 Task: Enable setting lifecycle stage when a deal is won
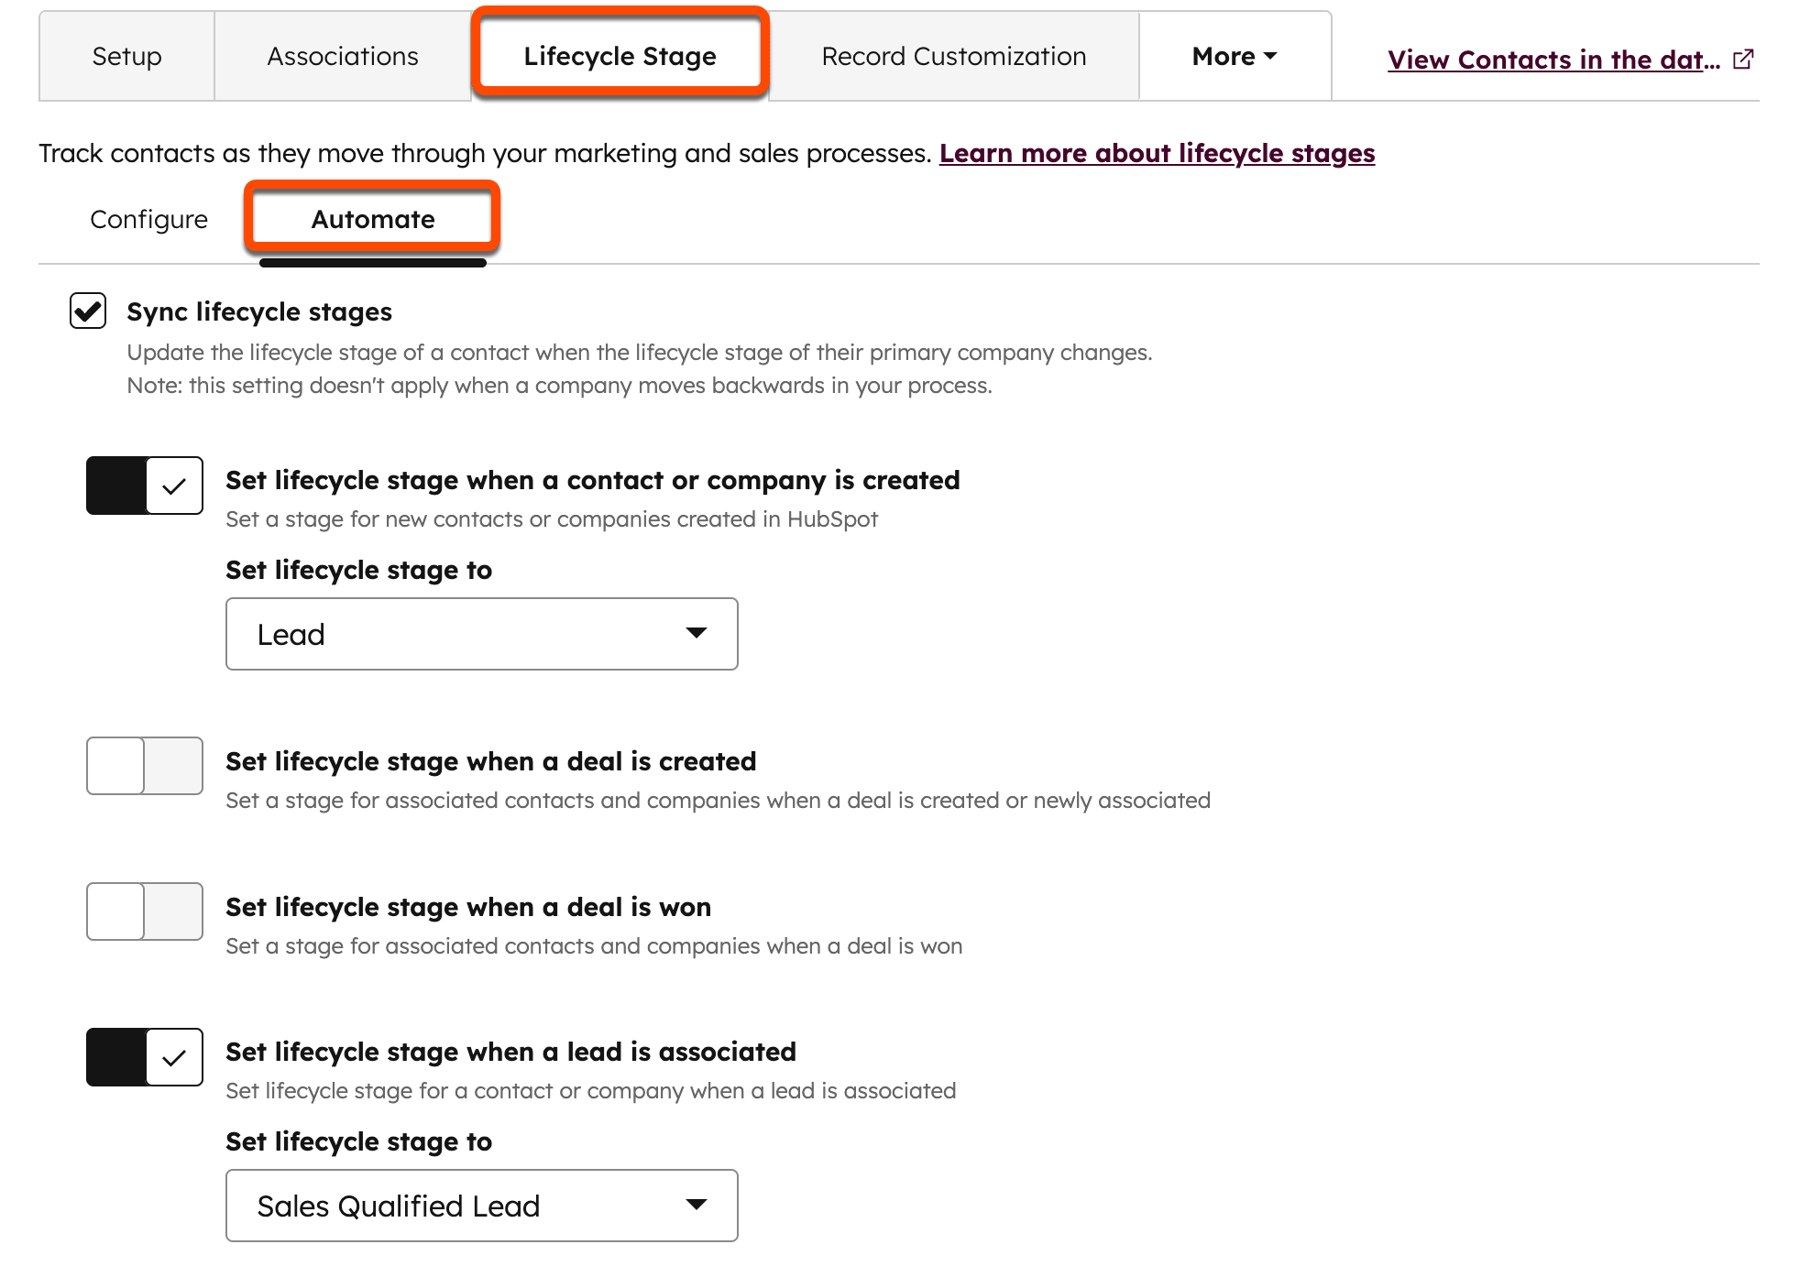144,912
